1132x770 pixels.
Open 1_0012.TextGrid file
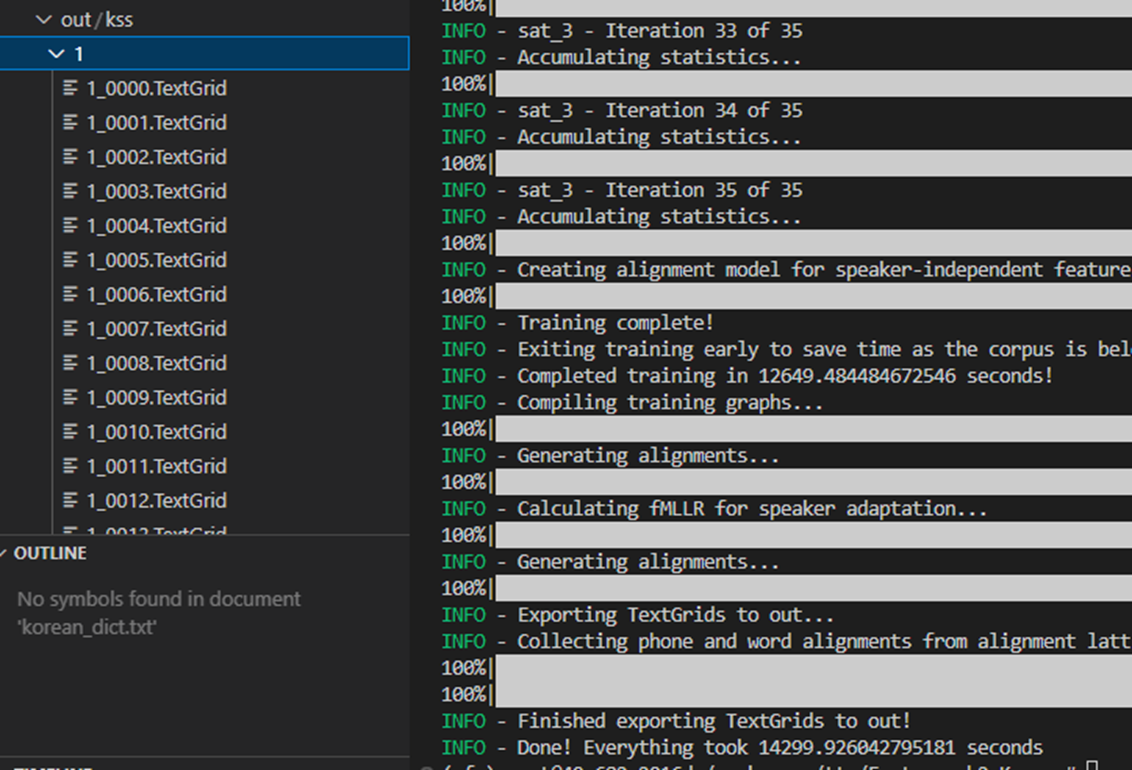[156, 501]
